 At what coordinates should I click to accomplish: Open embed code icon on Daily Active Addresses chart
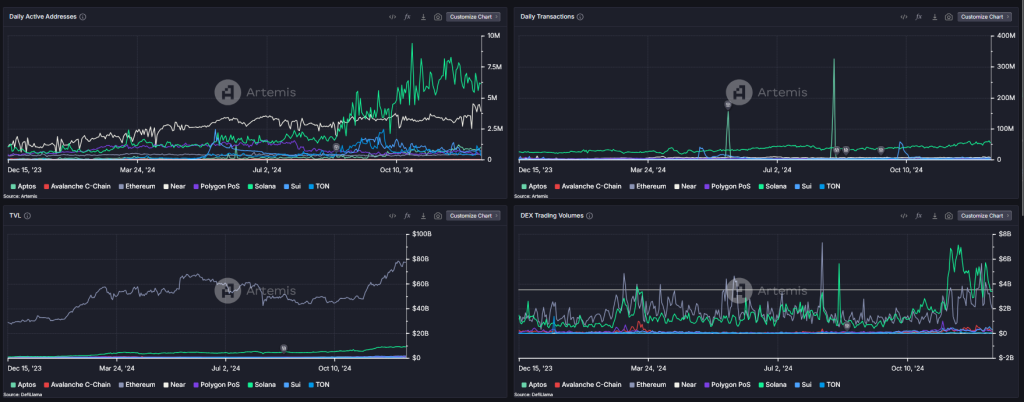392,17
